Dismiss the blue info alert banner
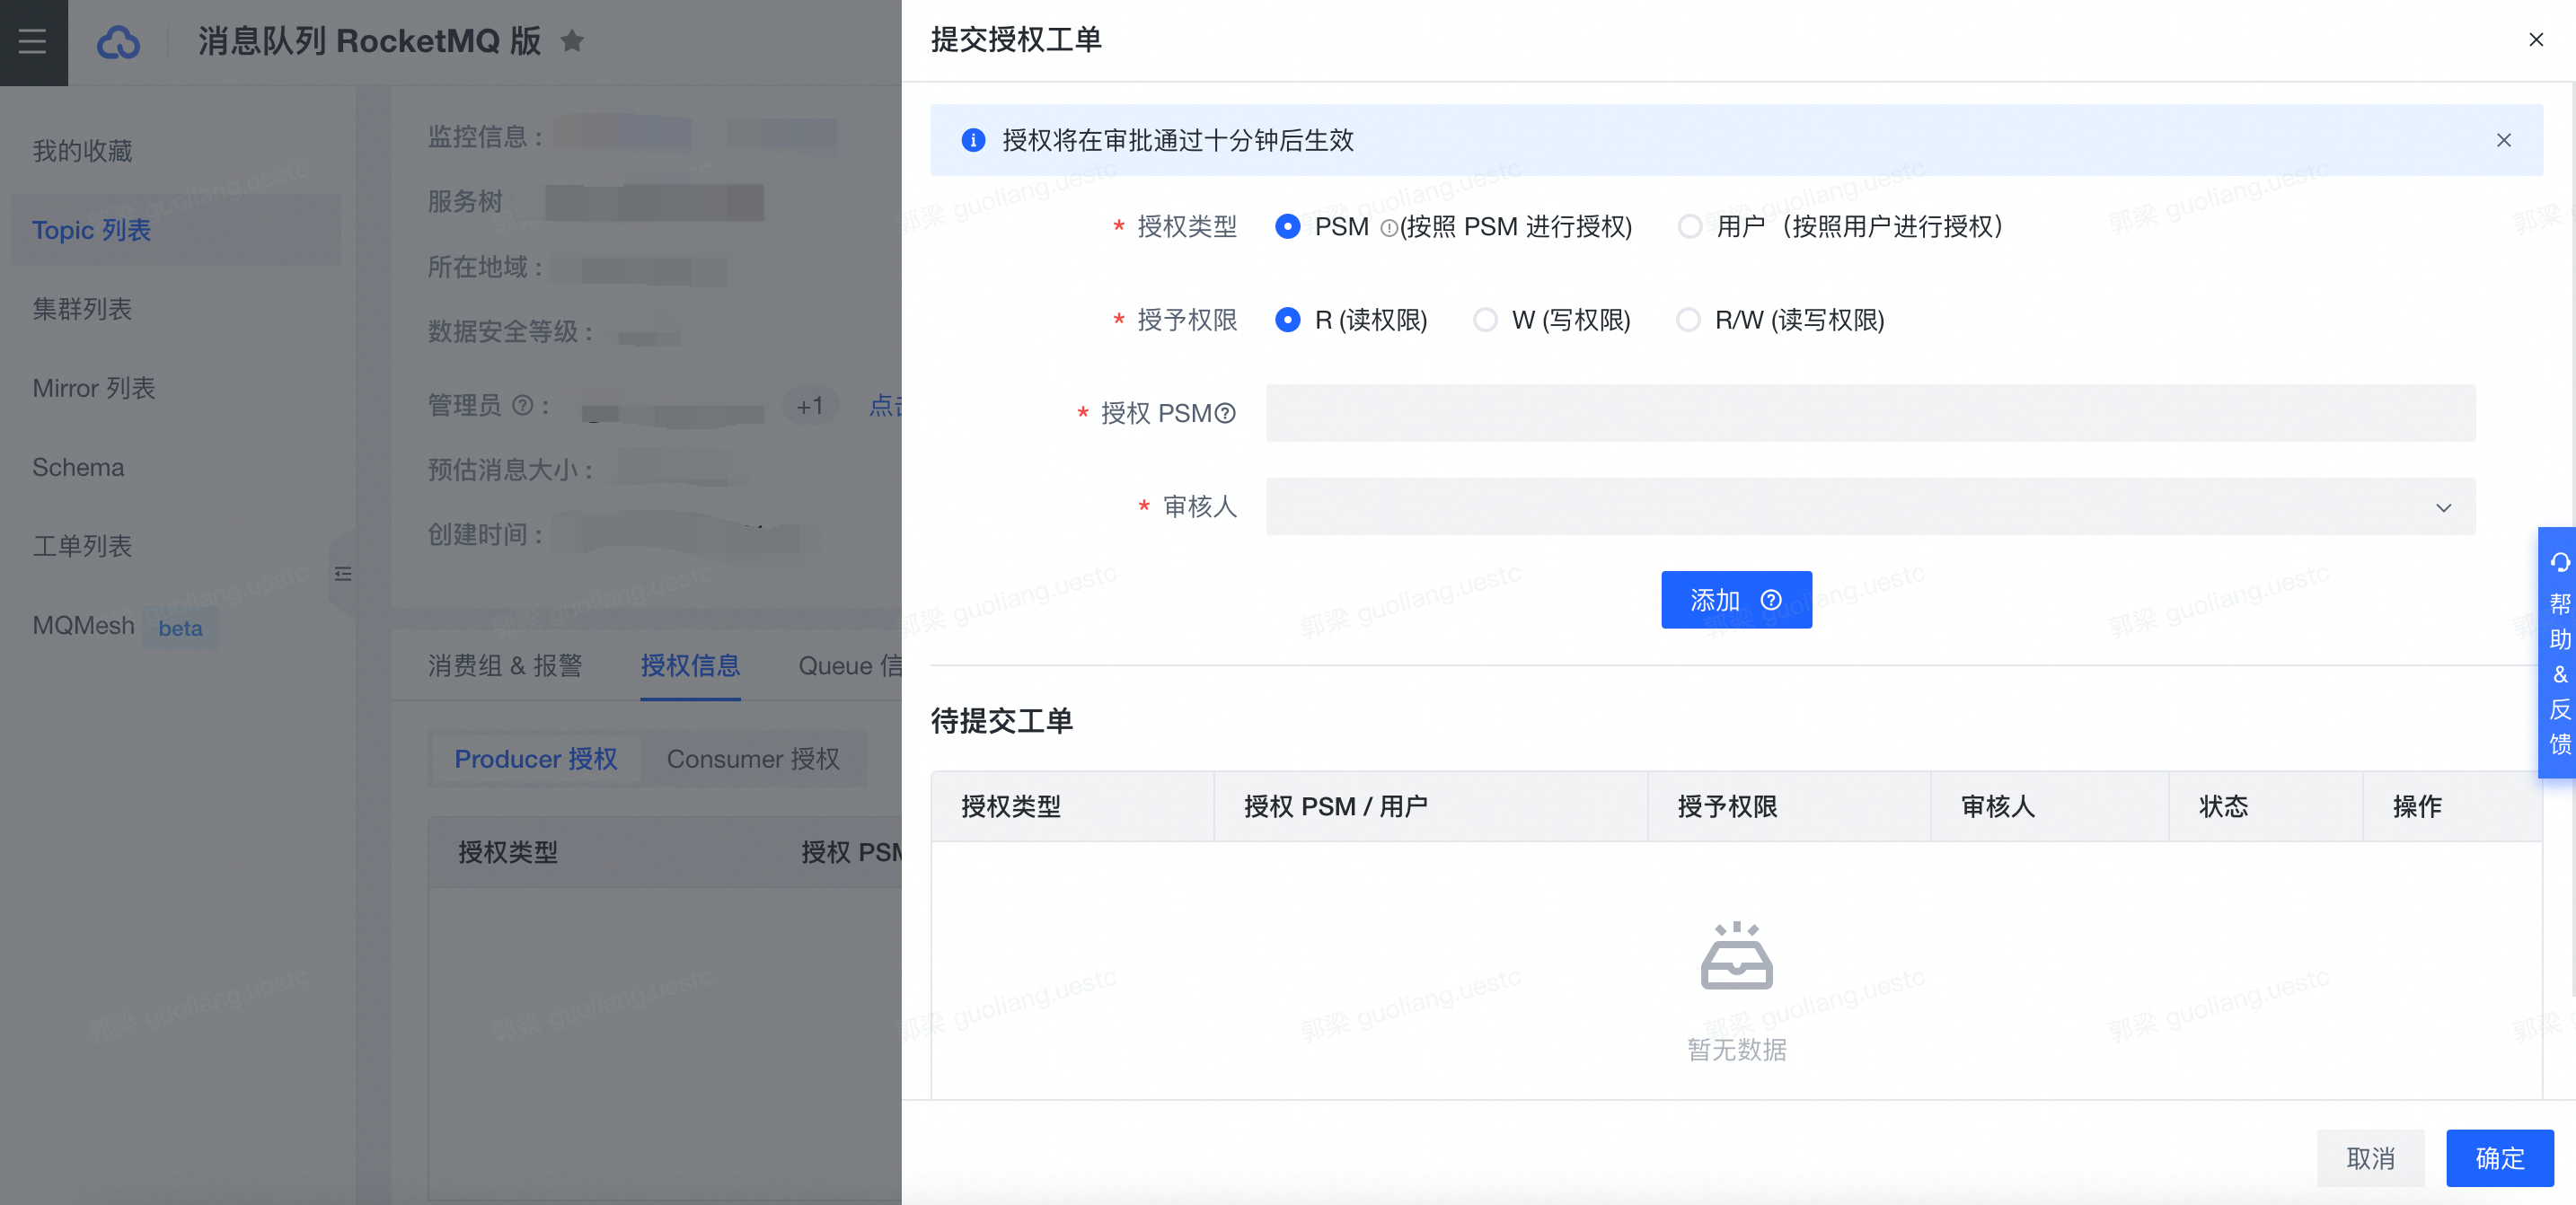This screenshot has height=1205, width=2576. [2503, 140]
